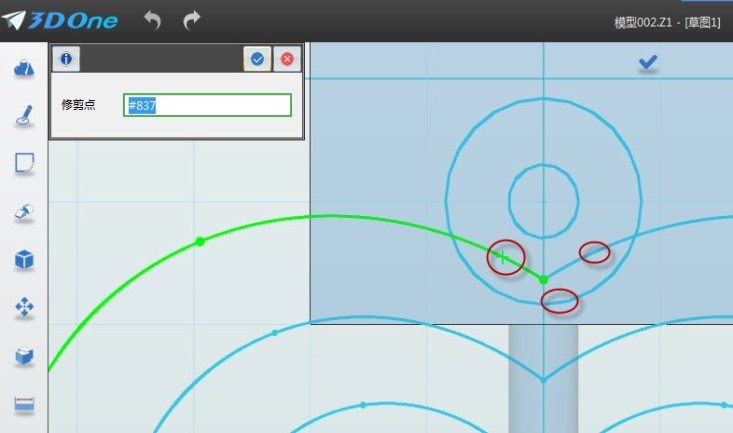Cancel trim with red X button
The image size is (733, 433).
pyautogui.click(x=288, y=59)
